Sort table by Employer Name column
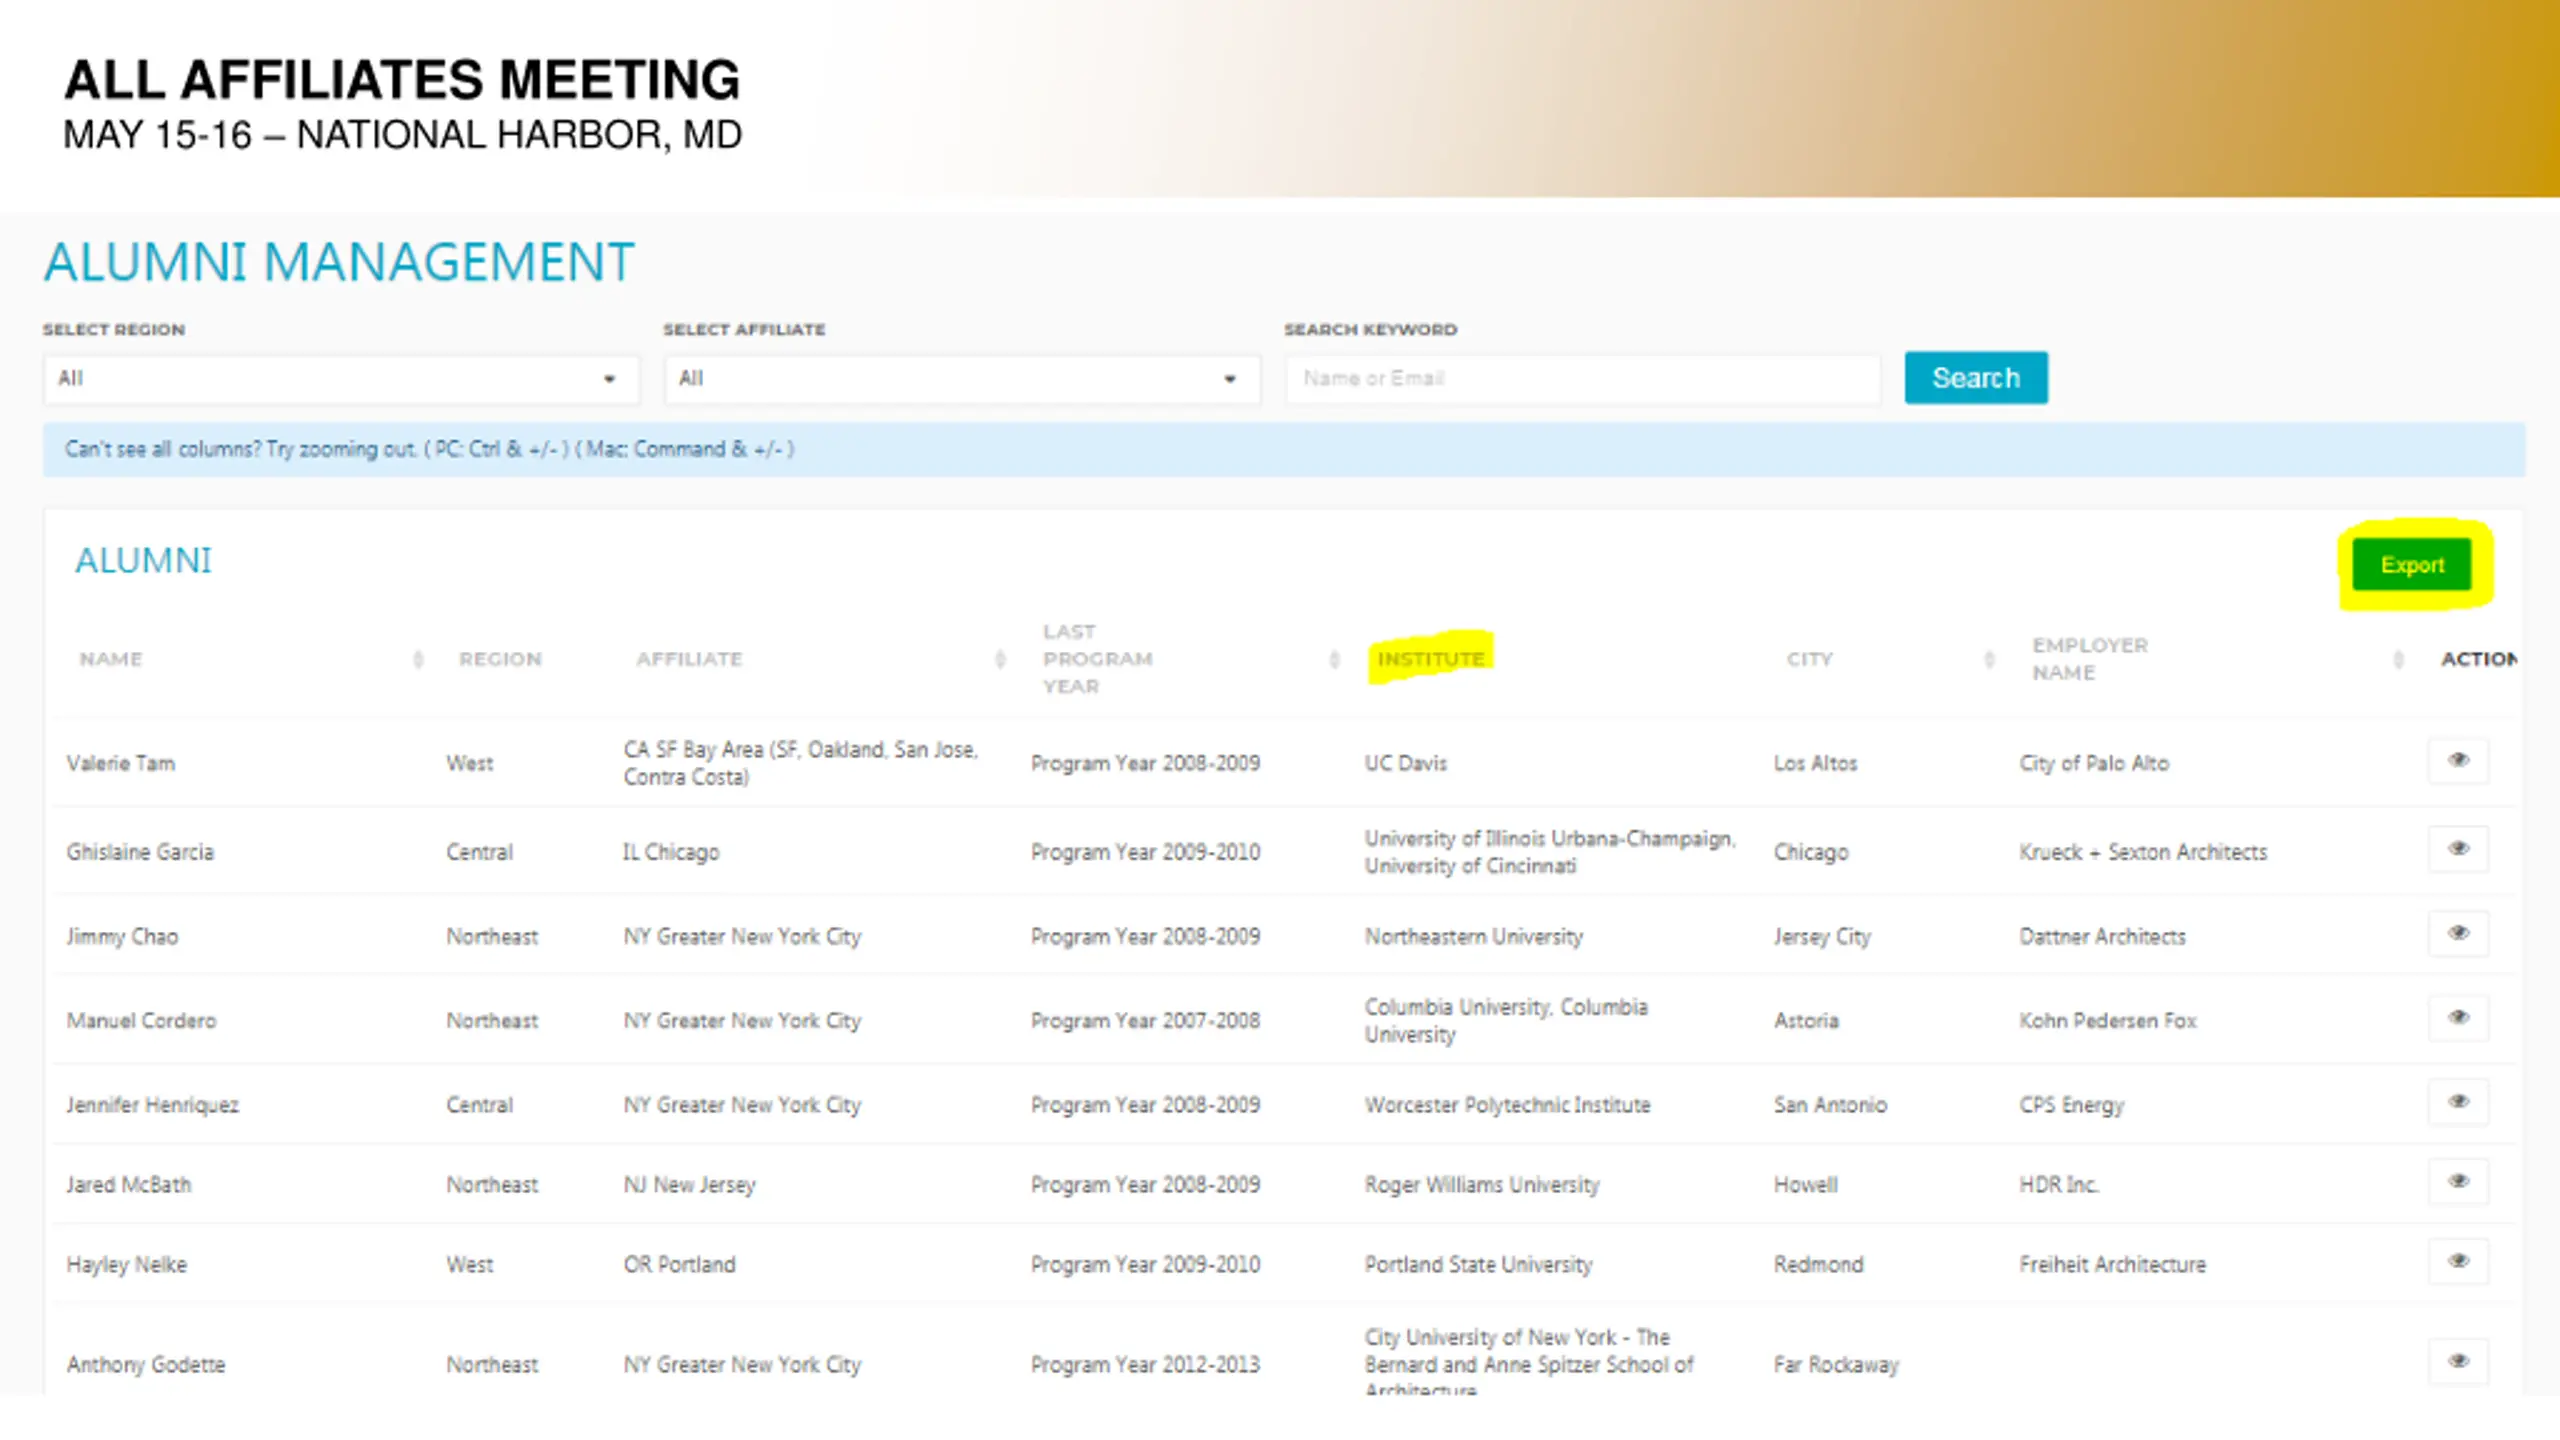The height and width of the screenshot is (1440, 2560). tap(2398, 659)
